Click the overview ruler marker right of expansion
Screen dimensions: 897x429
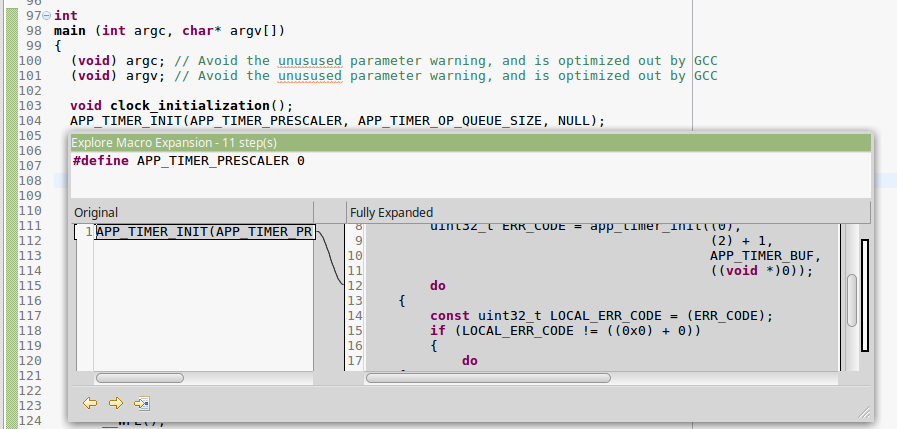(865, 295)
